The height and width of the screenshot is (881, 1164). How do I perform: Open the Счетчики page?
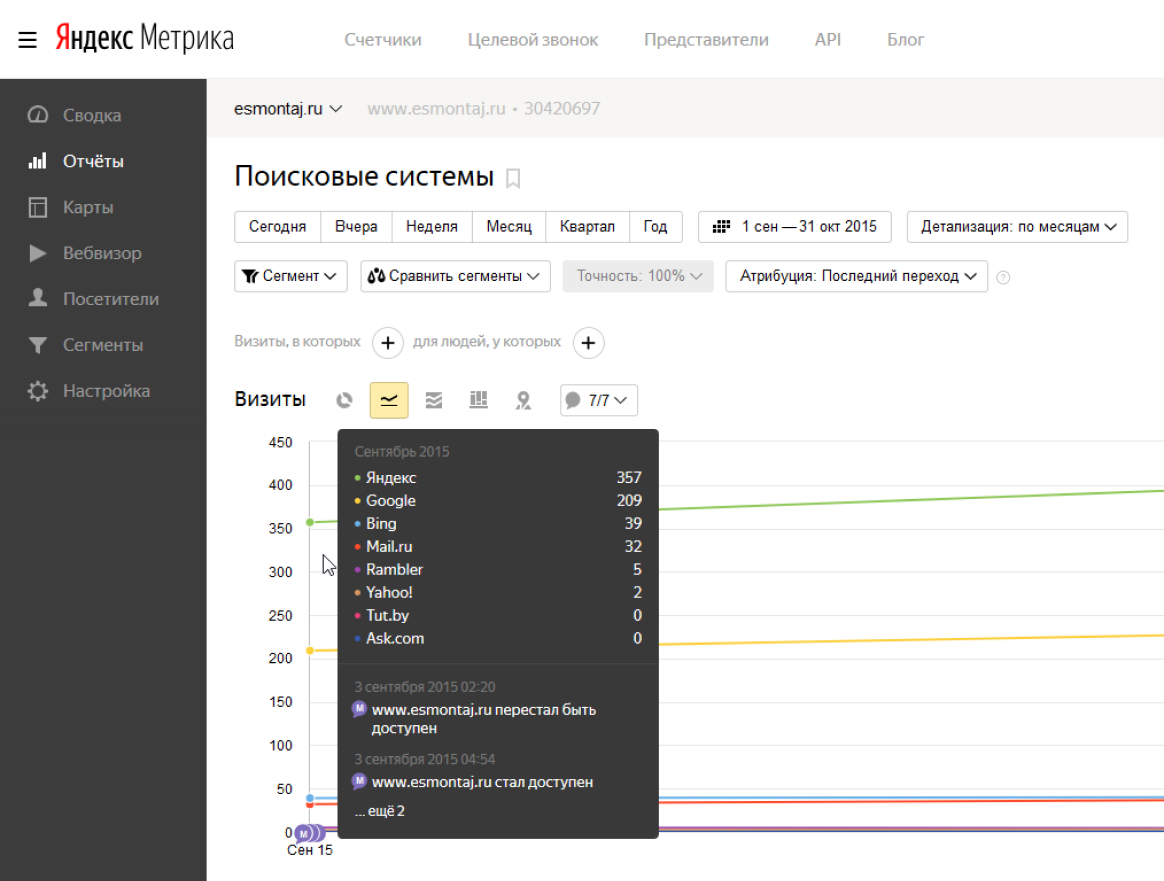point(383,40)
